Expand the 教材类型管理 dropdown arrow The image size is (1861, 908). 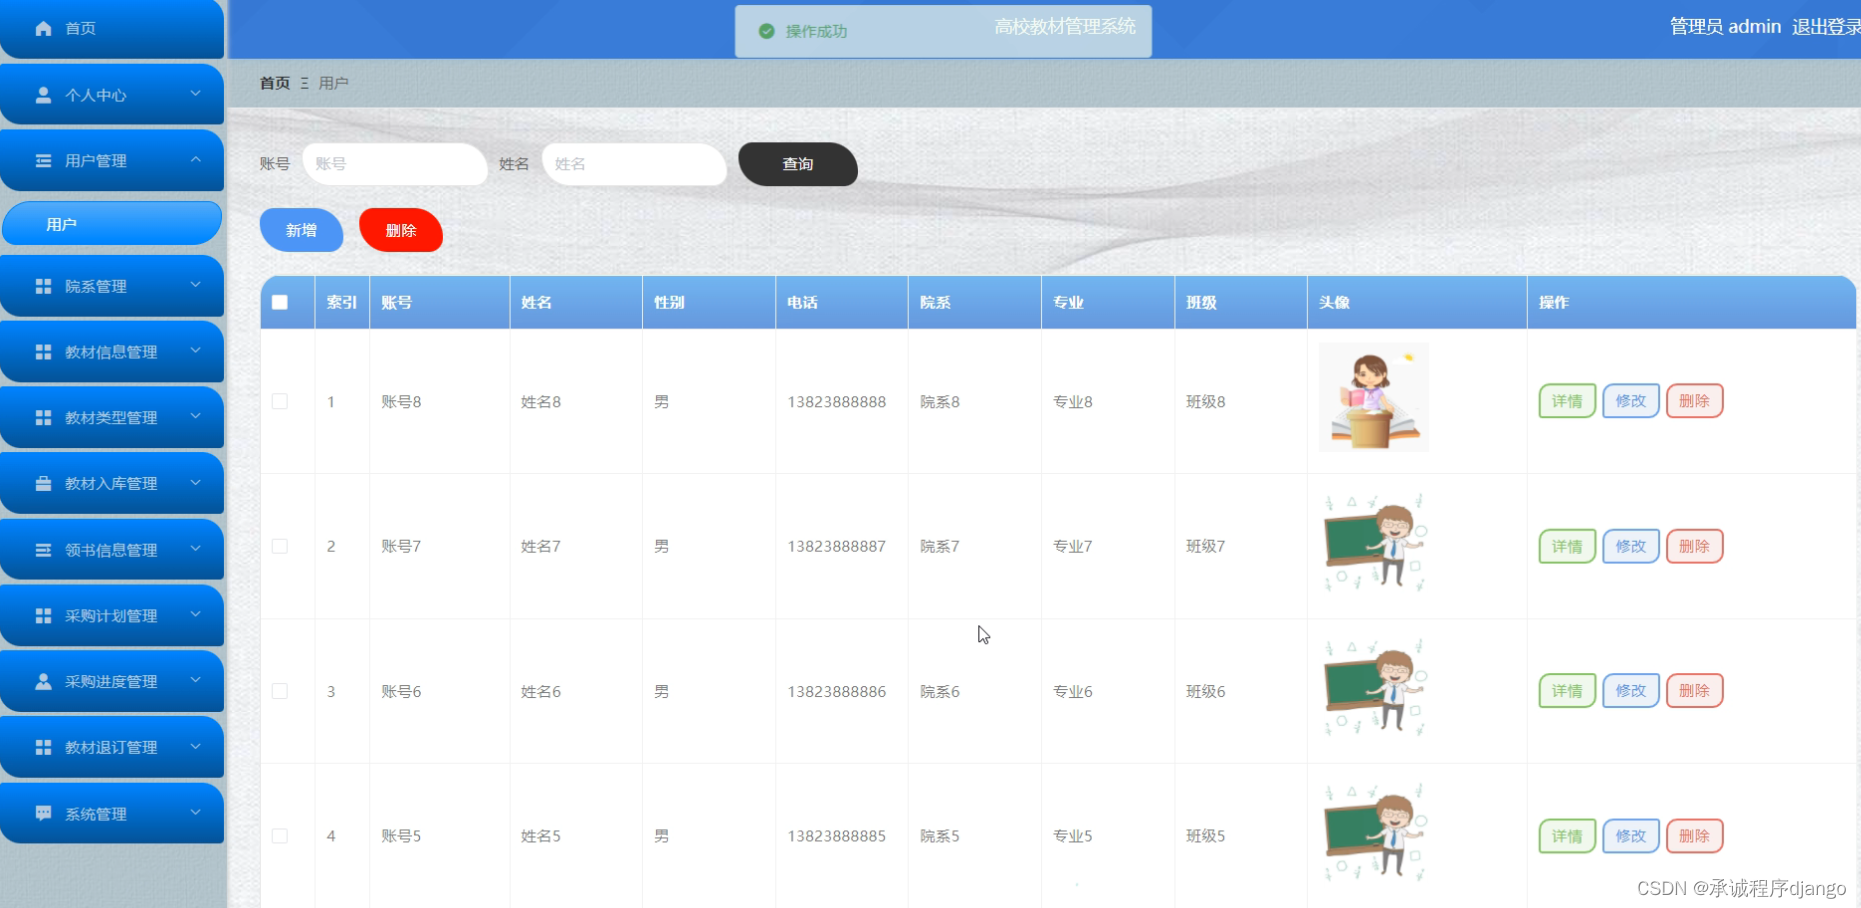[x=196, y=417]
